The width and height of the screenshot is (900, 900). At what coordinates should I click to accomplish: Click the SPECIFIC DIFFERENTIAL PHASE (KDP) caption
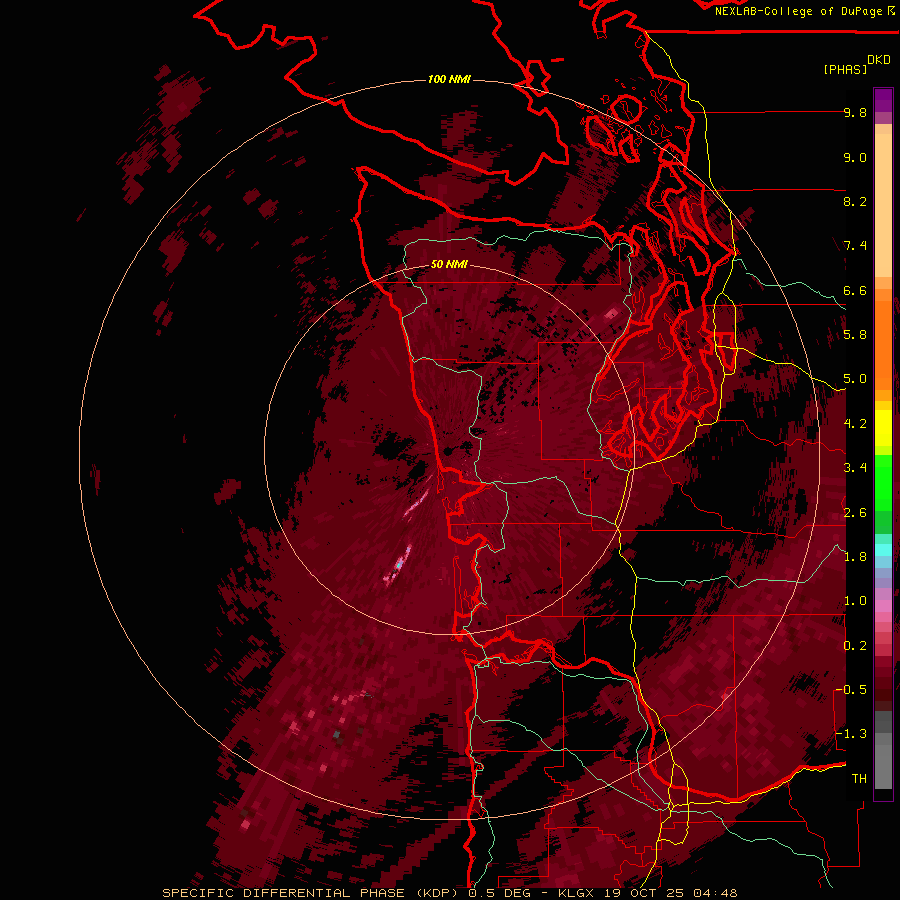(312, 893)
